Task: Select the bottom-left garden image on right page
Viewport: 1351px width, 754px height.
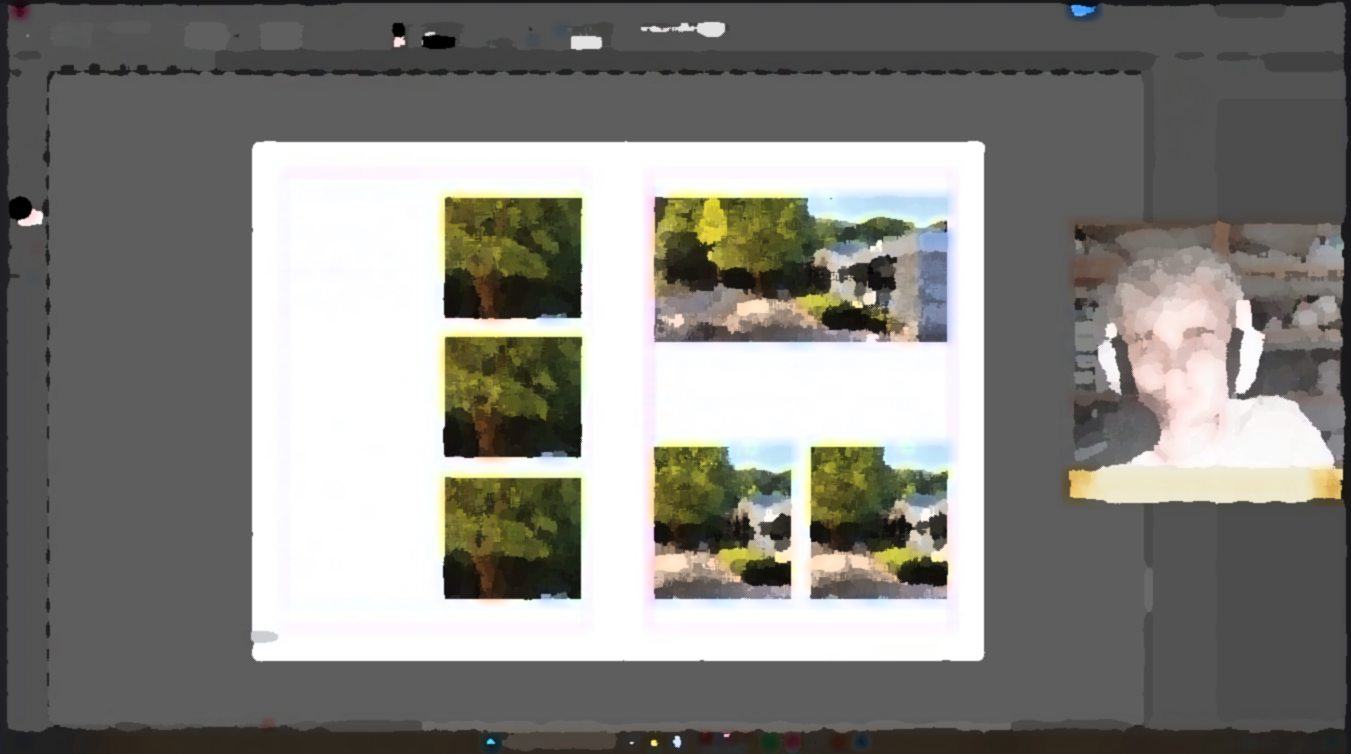Action: coord(722,522)
